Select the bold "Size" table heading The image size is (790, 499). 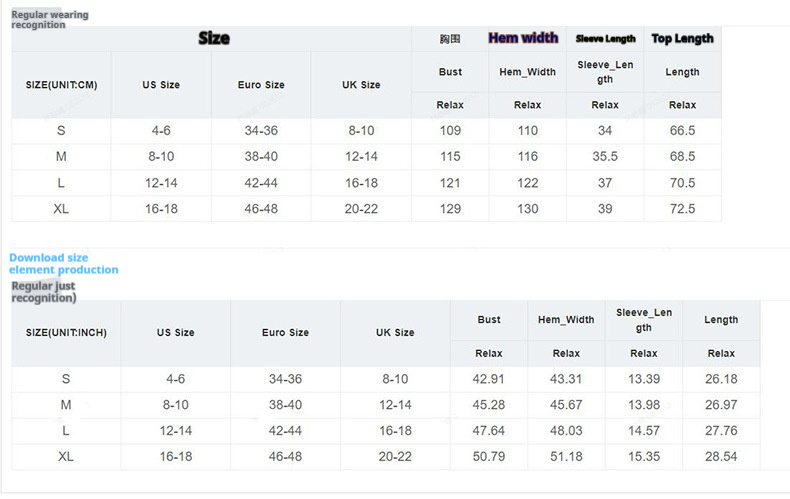(213, 39)
